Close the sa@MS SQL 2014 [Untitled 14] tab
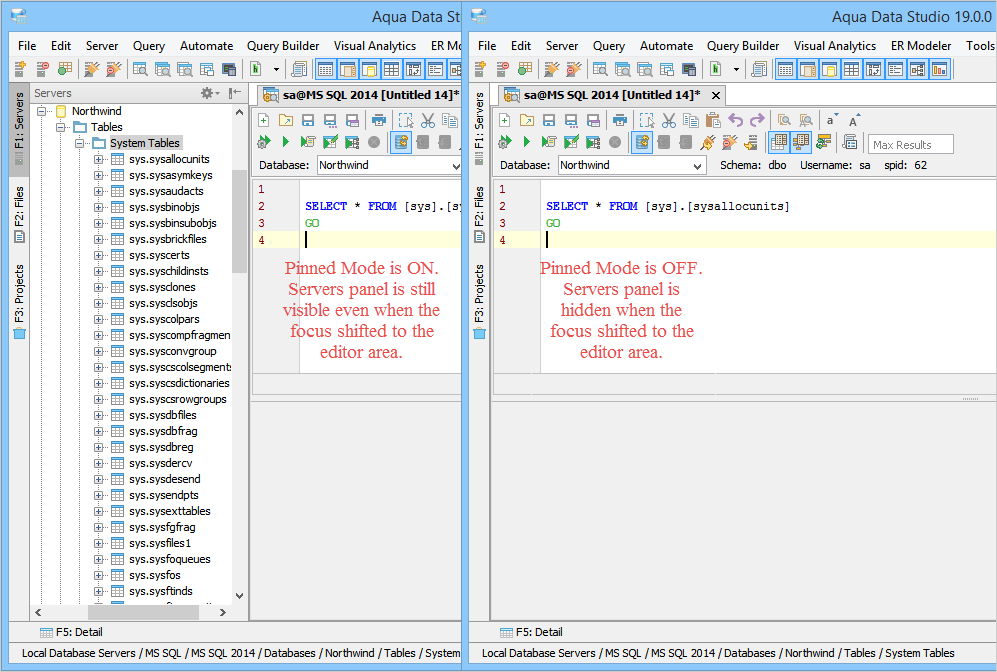The width and height of the screenshot is (997, 672). (716, 95)
